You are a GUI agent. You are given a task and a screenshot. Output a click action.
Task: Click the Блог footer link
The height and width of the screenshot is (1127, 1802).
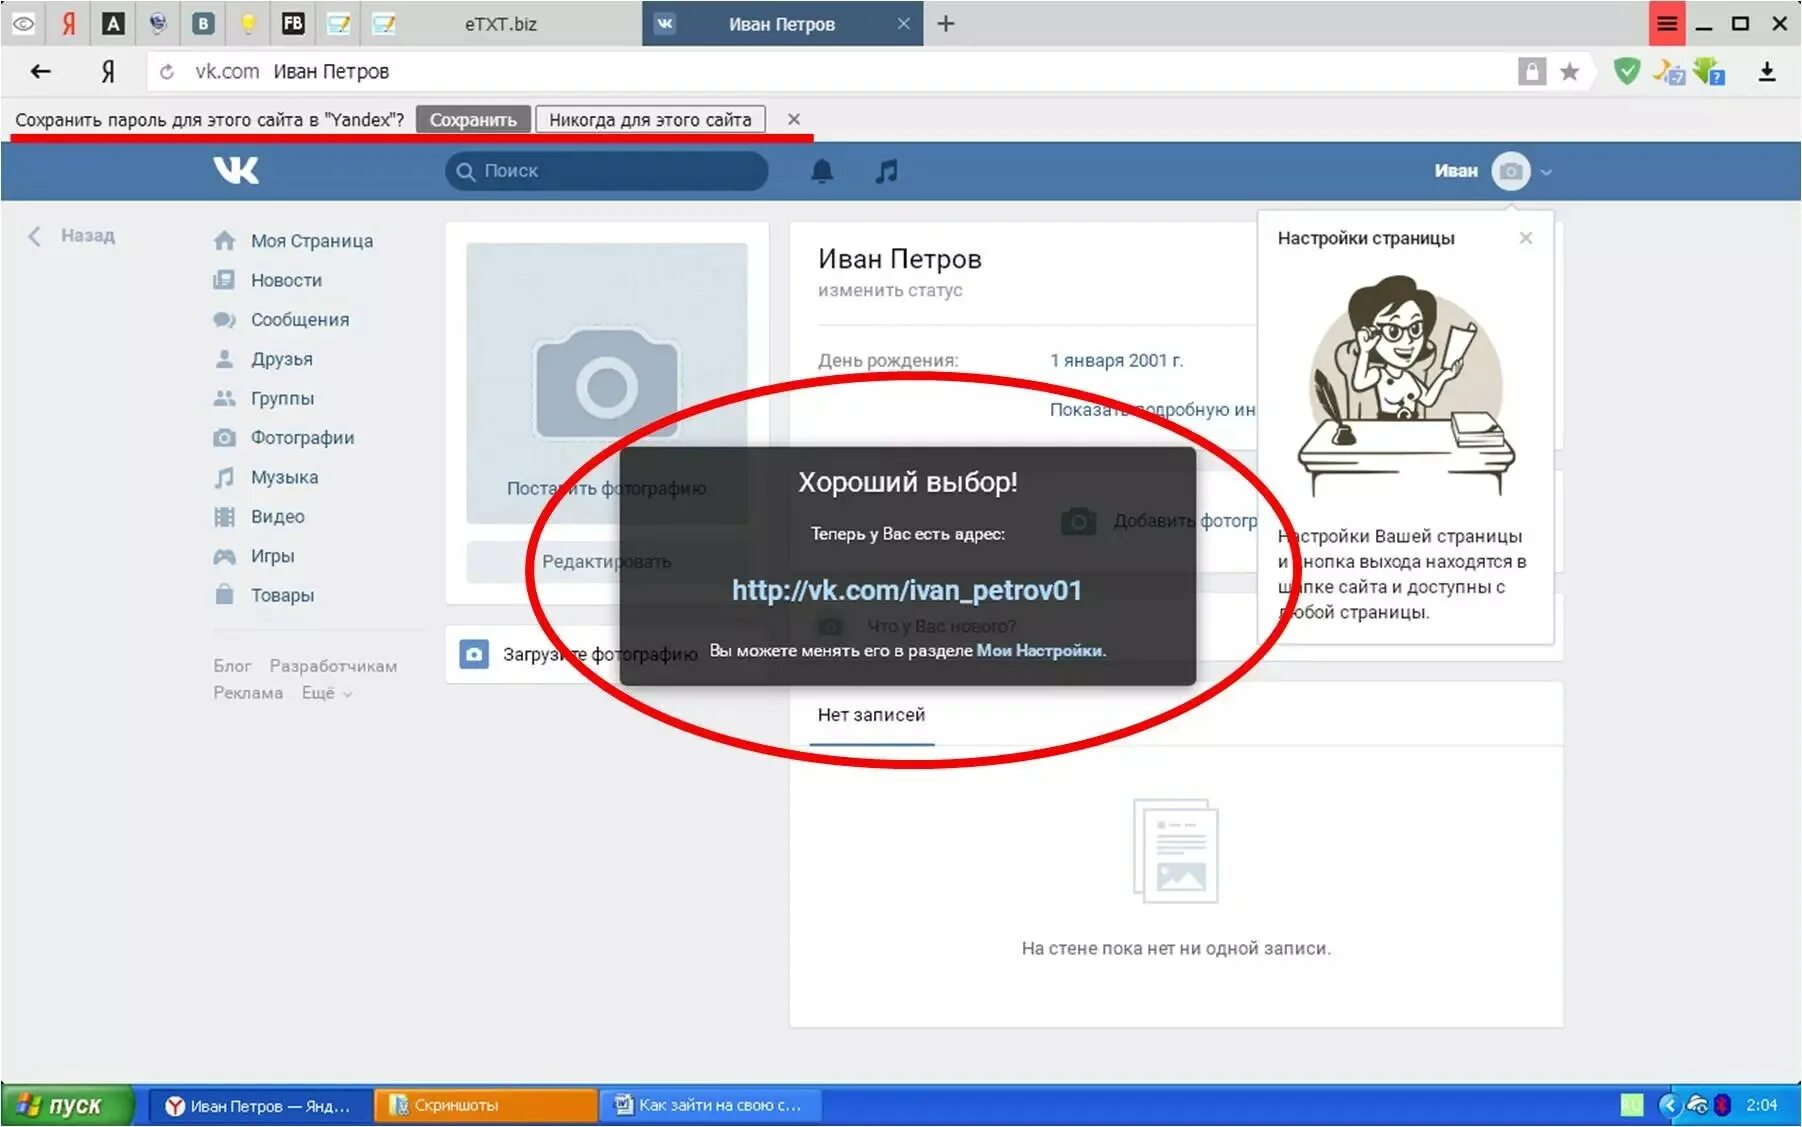[x=232, y=666]
